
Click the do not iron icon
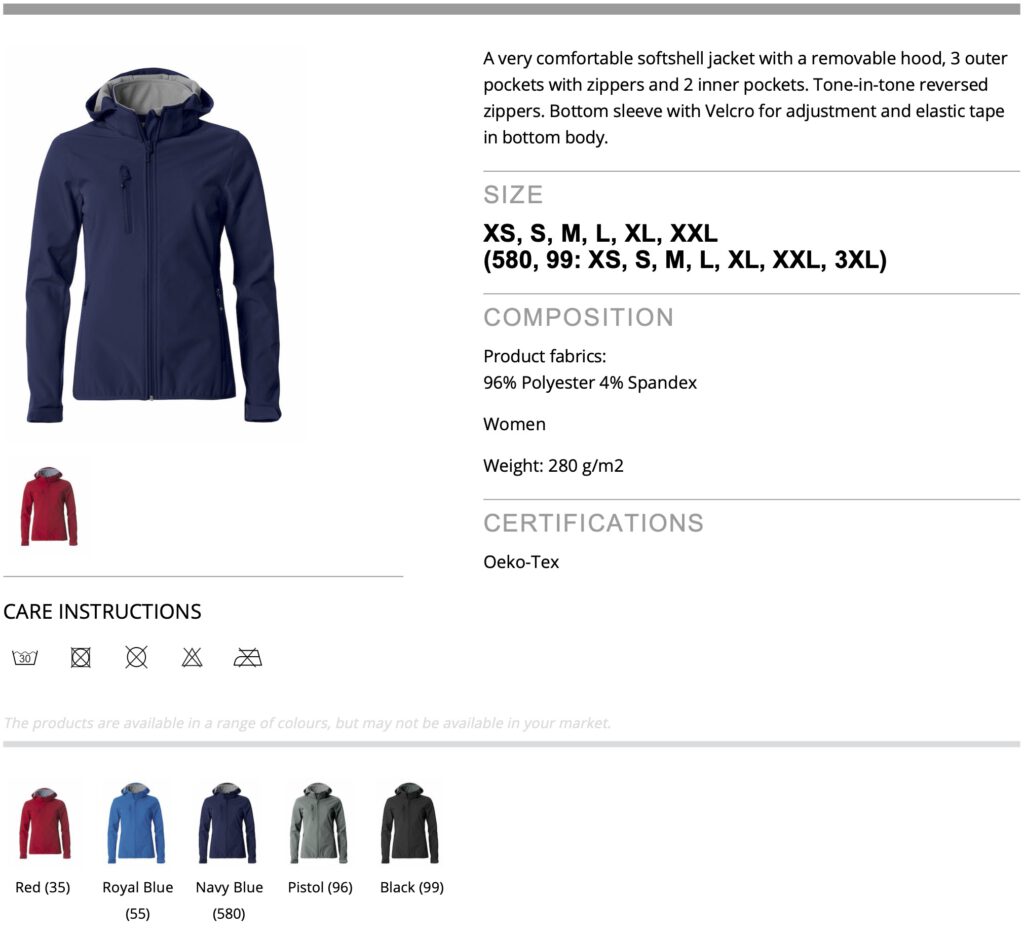click(248, 657)
